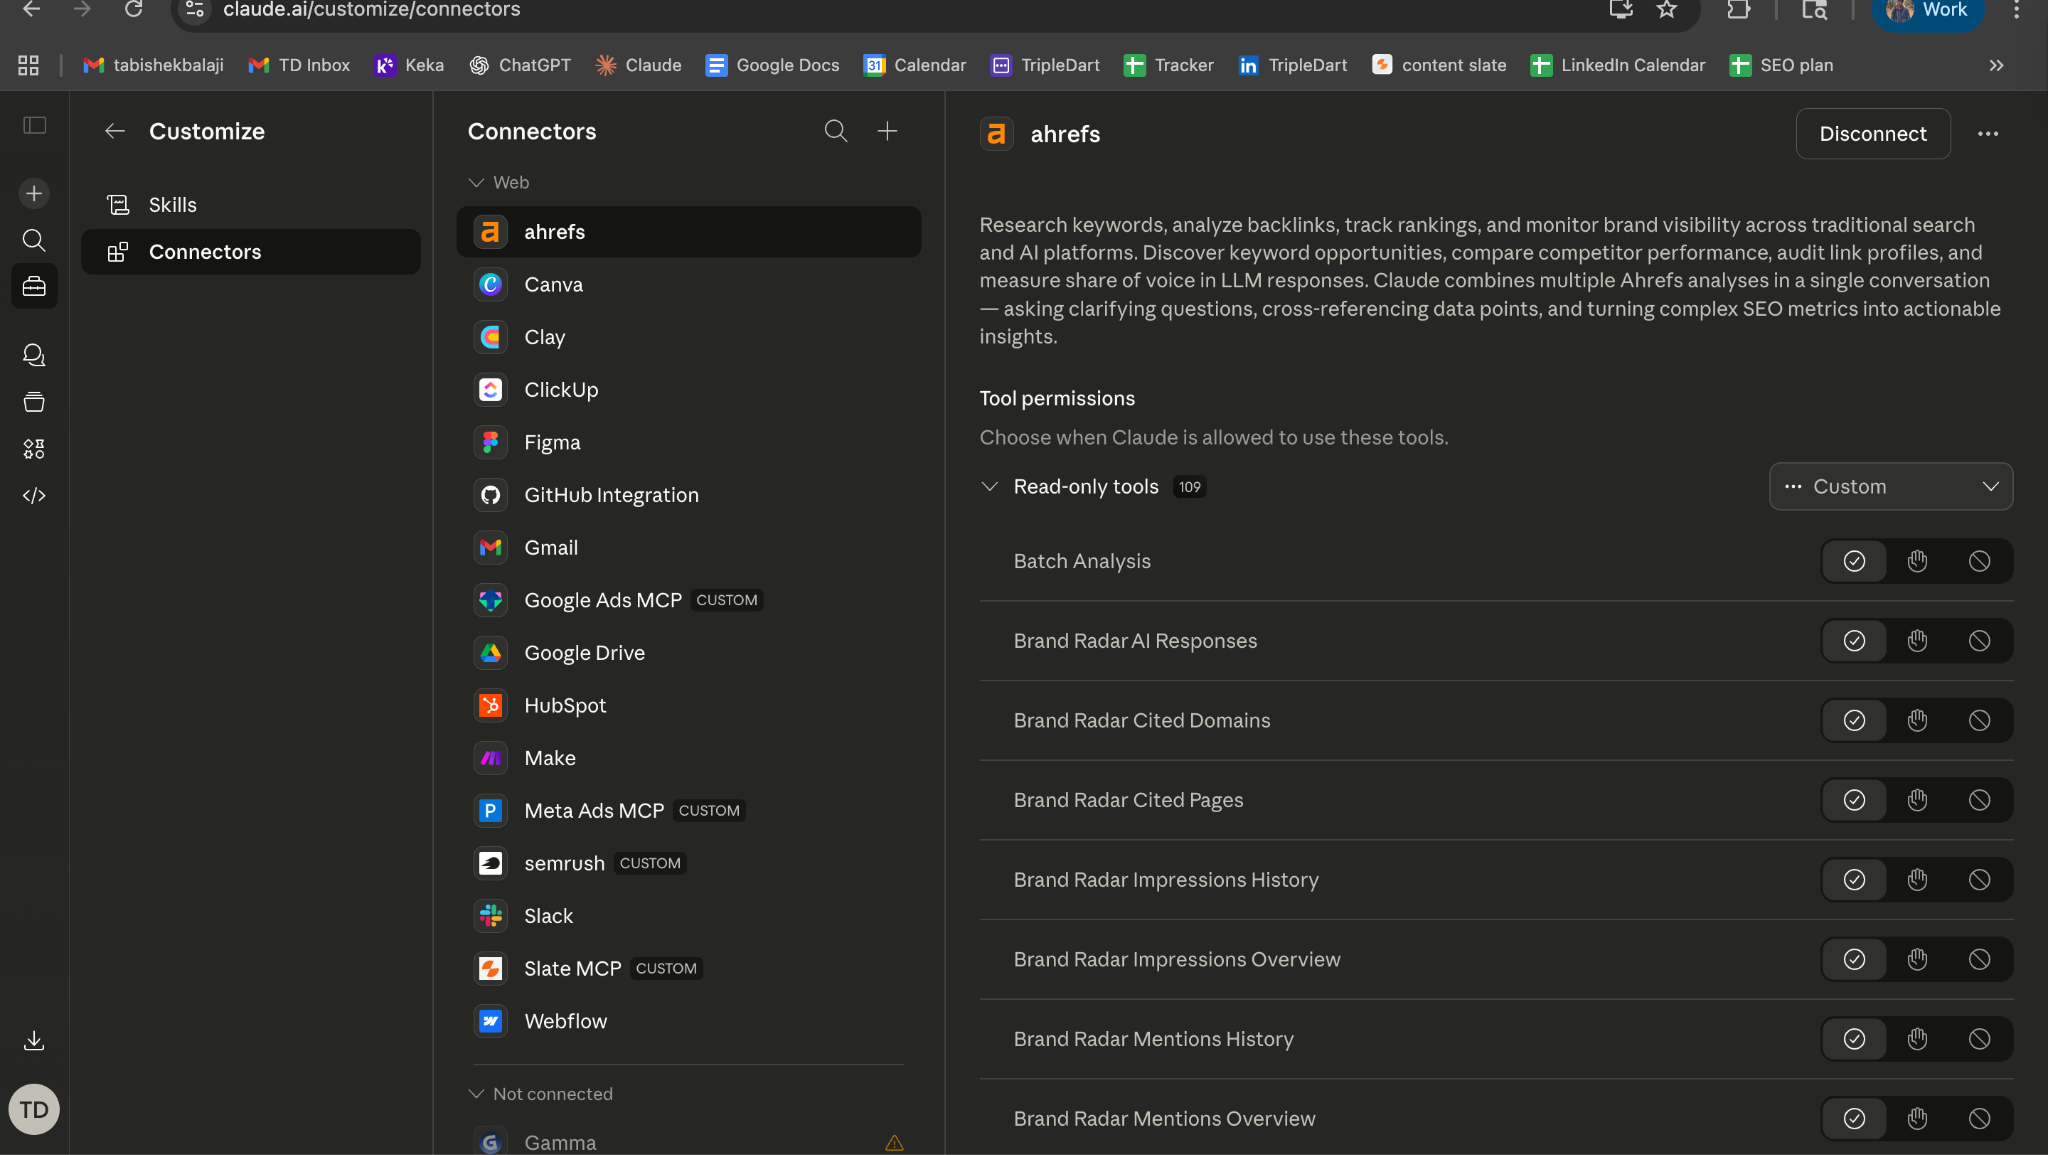This screenshot has width=2048, height=1155.
Task: Click the TD profile avatar
Action: pyautogui.click(x=34, y=1109)
